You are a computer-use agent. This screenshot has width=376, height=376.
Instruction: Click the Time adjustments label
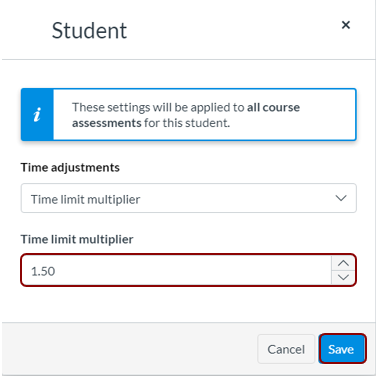pyautogui.click(x=70, y=167)
